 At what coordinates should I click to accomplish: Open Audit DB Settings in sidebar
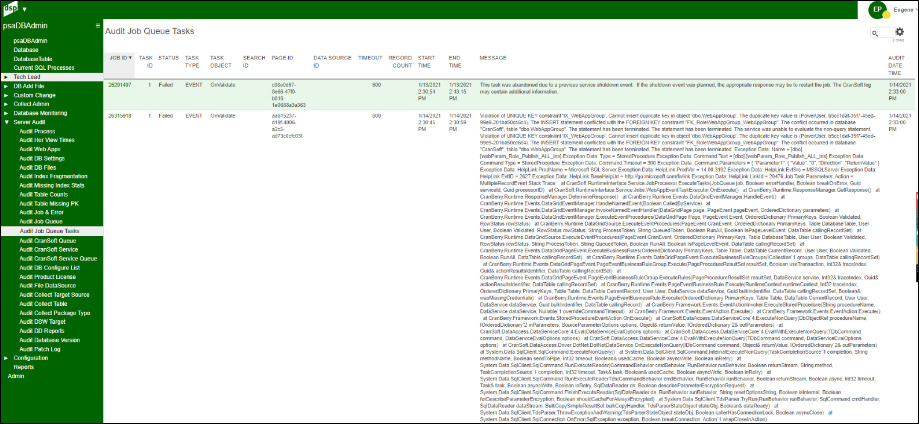point(42,158)
